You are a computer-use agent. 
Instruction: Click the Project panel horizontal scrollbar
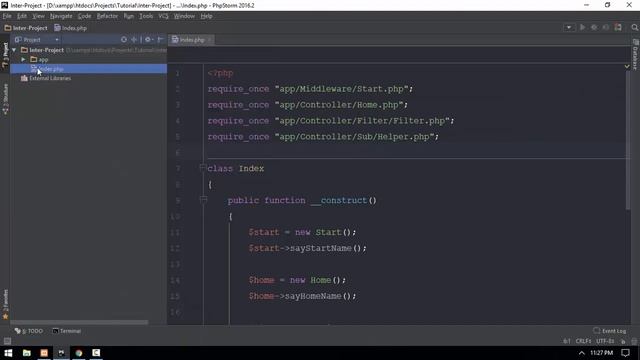point(79,322)
